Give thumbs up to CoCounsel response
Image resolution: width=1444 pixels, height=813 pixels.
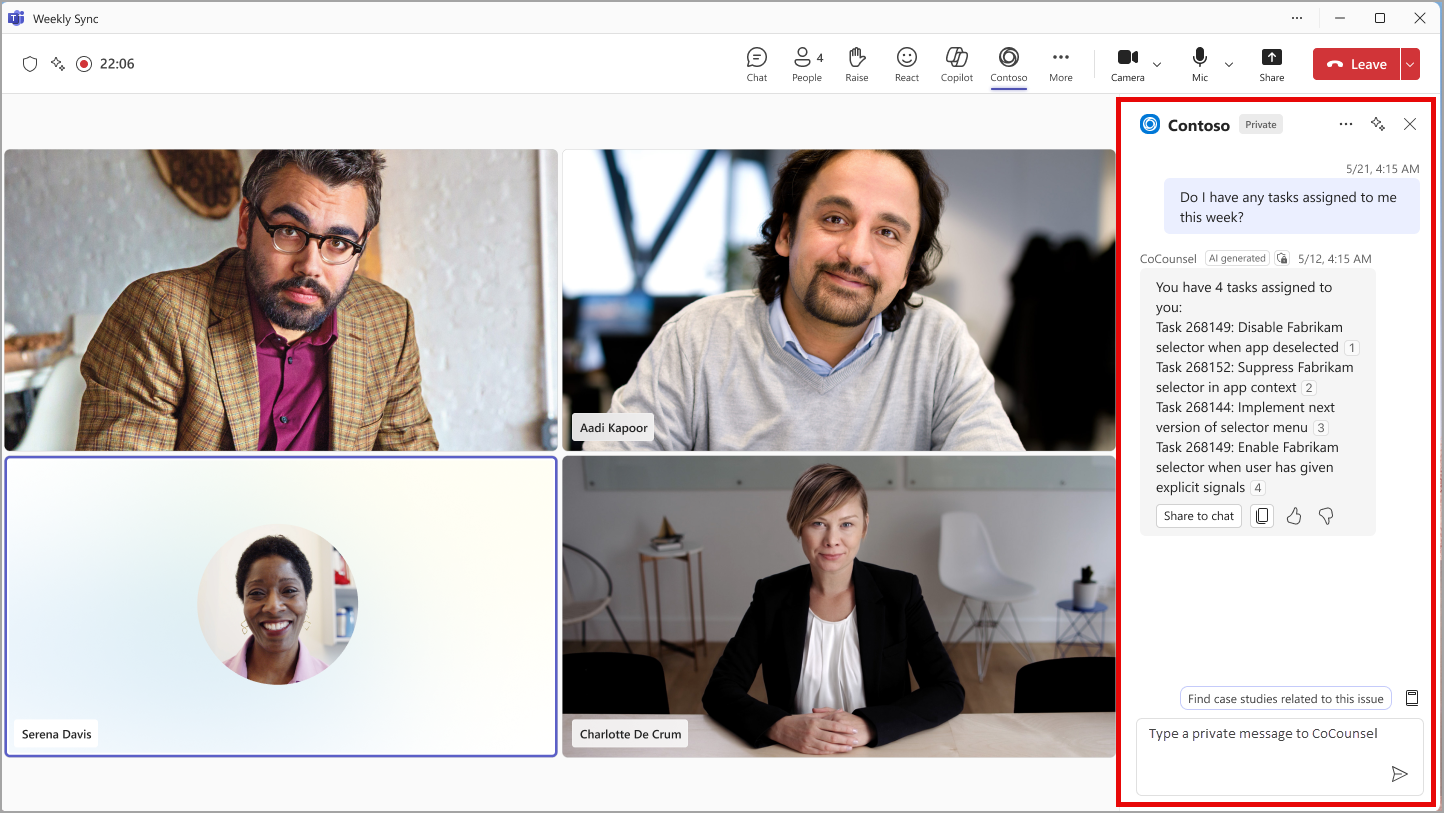1294,516
